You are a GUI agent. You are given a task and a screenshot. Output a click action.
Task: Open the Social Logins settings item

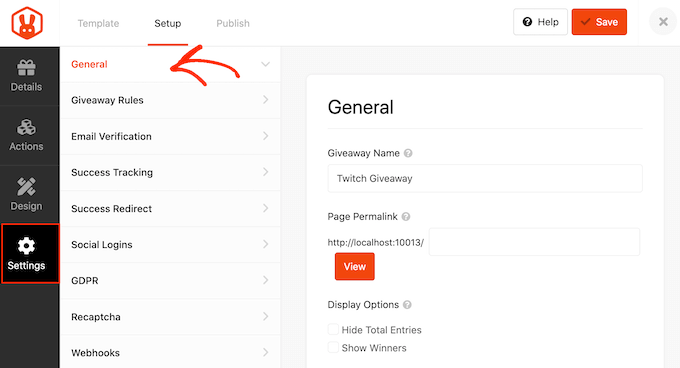click(x=170, y=244)
